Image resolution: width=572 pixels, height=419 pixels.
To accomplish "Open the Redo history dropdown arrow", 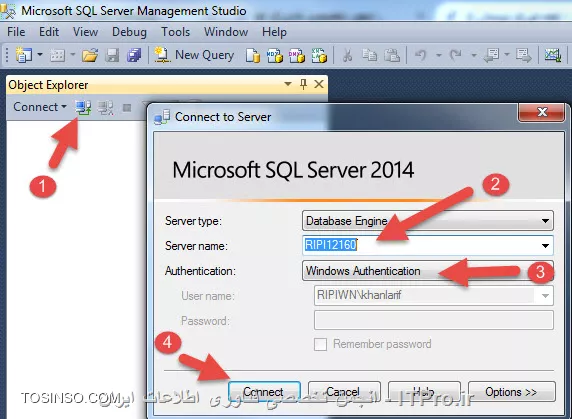I will coord(474,55).
